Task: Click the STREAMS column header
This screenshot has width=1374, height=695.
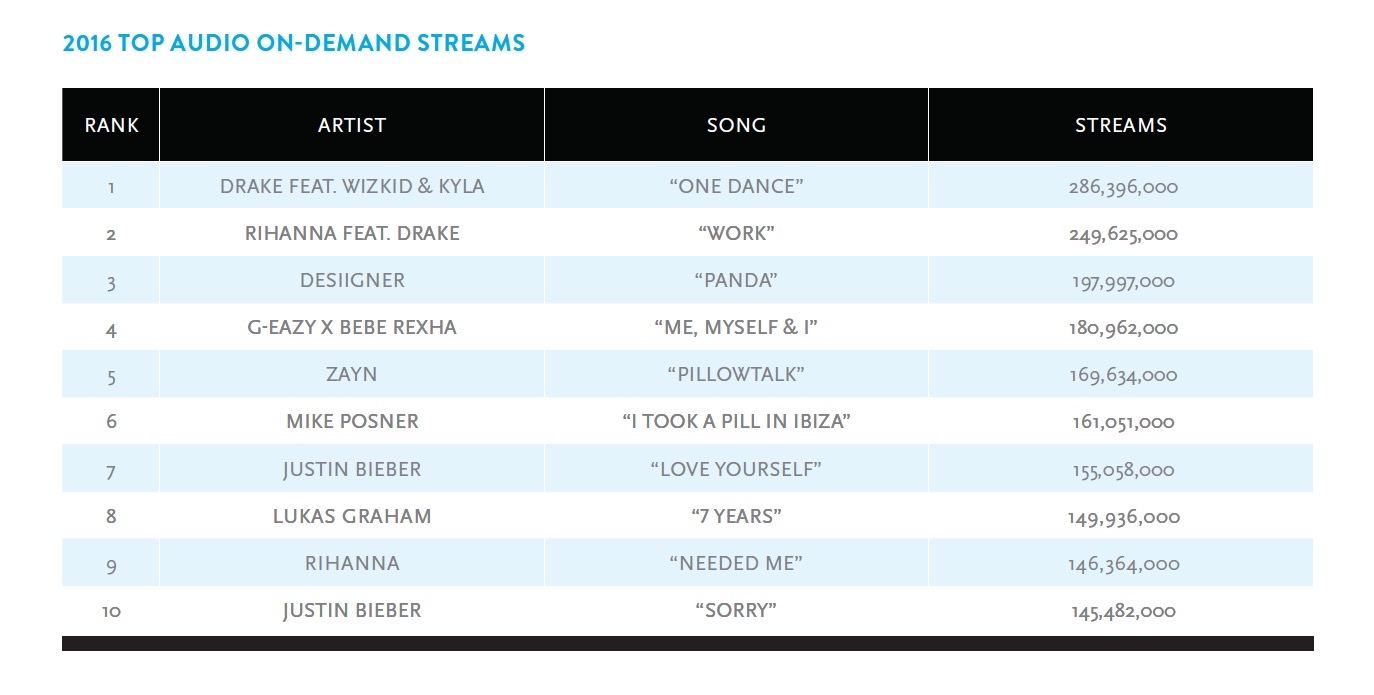Action: pos(1121,125)
